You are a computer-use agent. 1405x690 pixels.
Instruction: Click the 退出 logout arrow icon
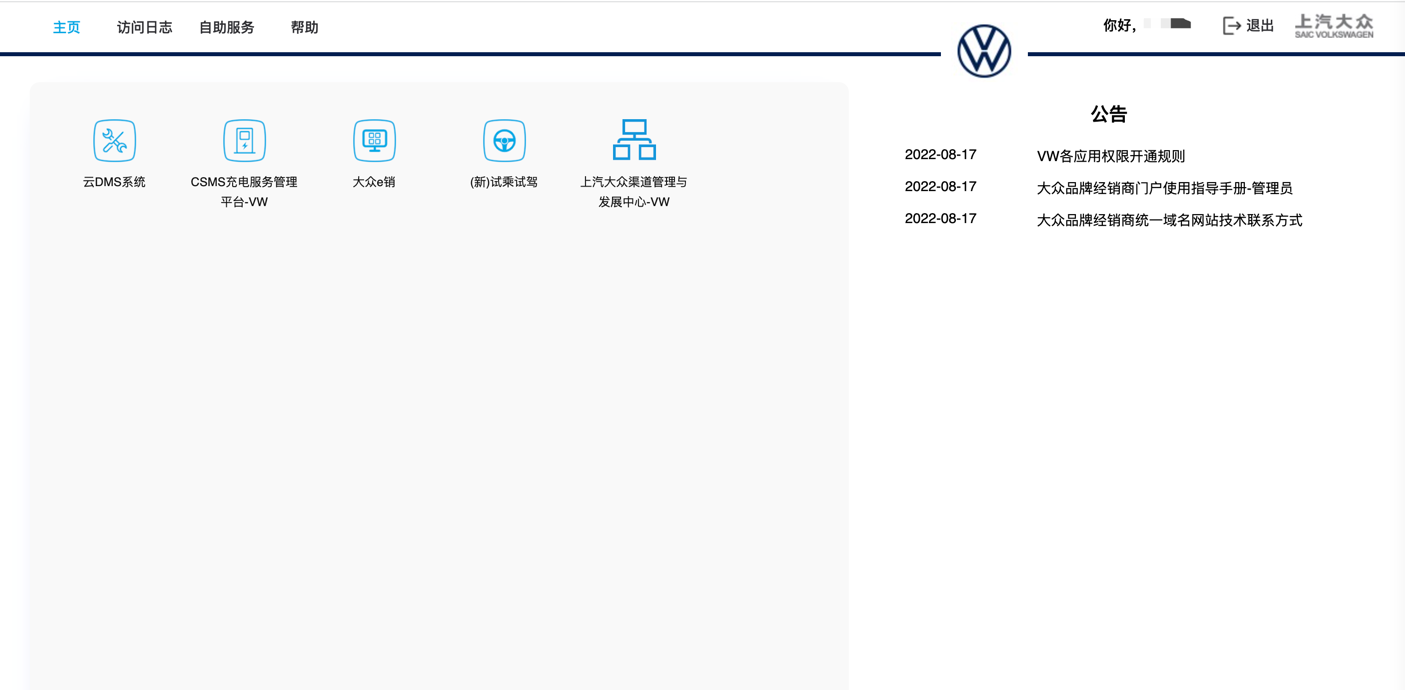(1232, 26)
